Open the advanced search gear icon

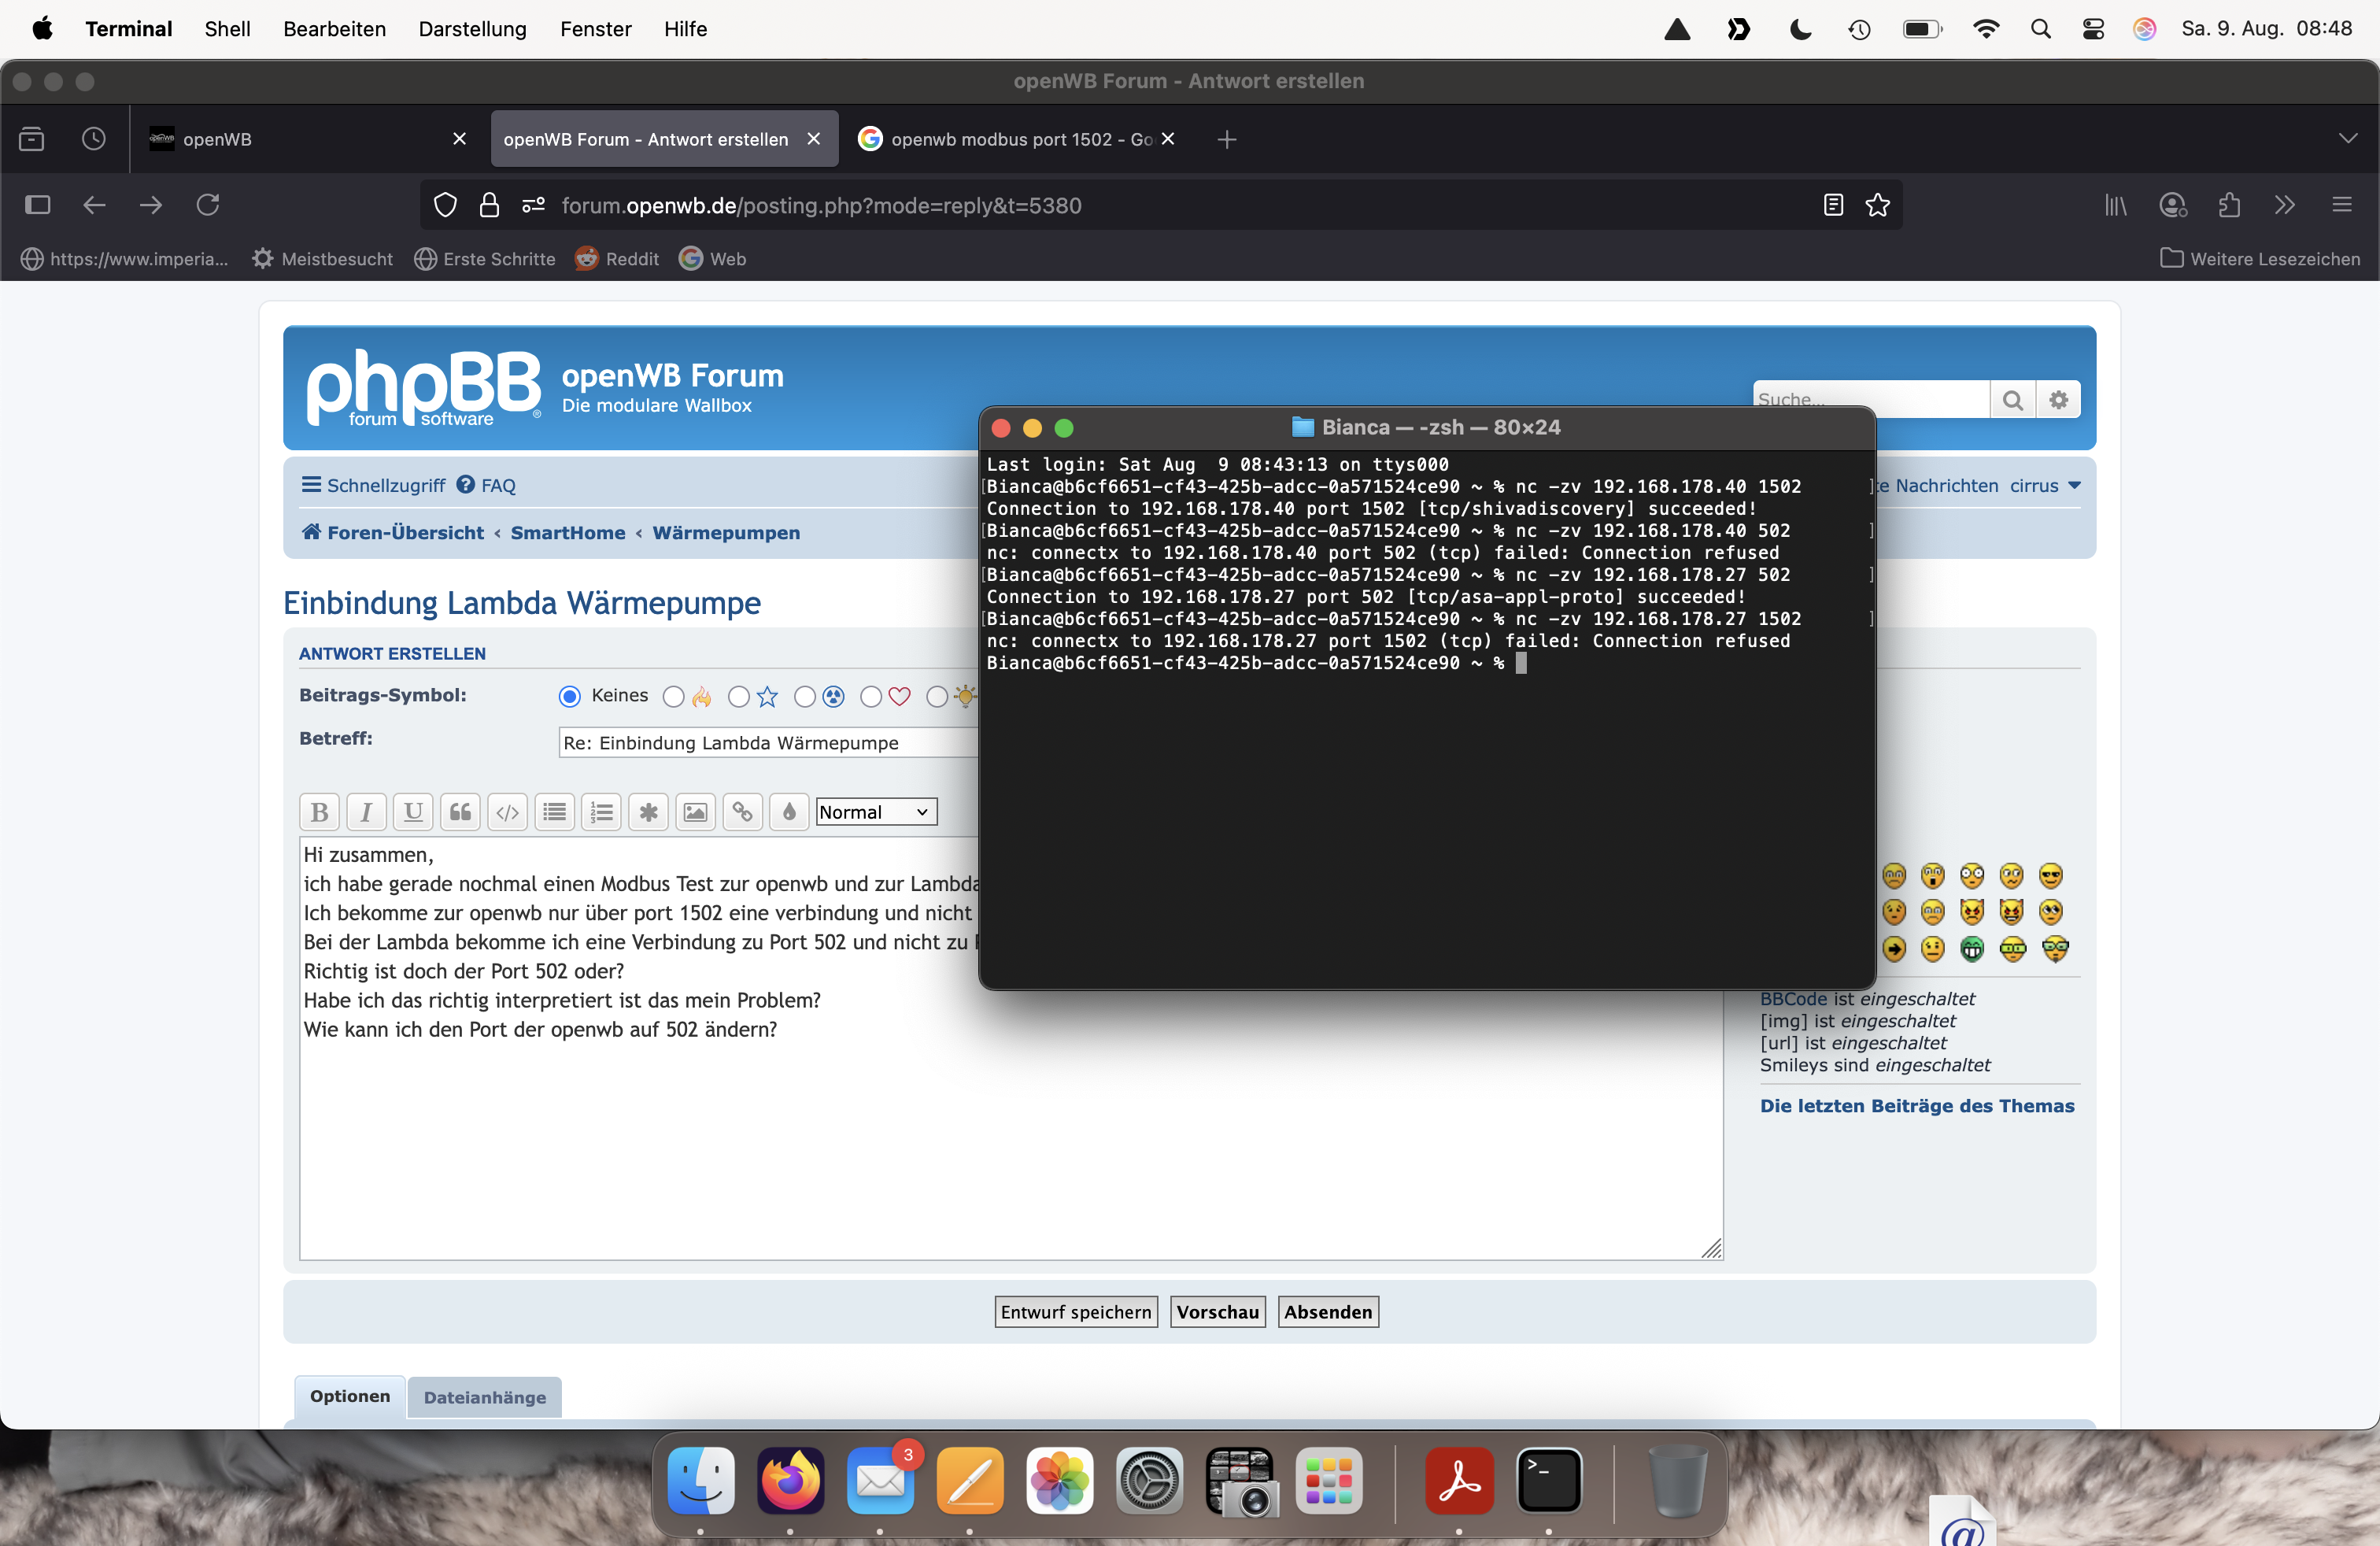click(x=2058, y=400)
